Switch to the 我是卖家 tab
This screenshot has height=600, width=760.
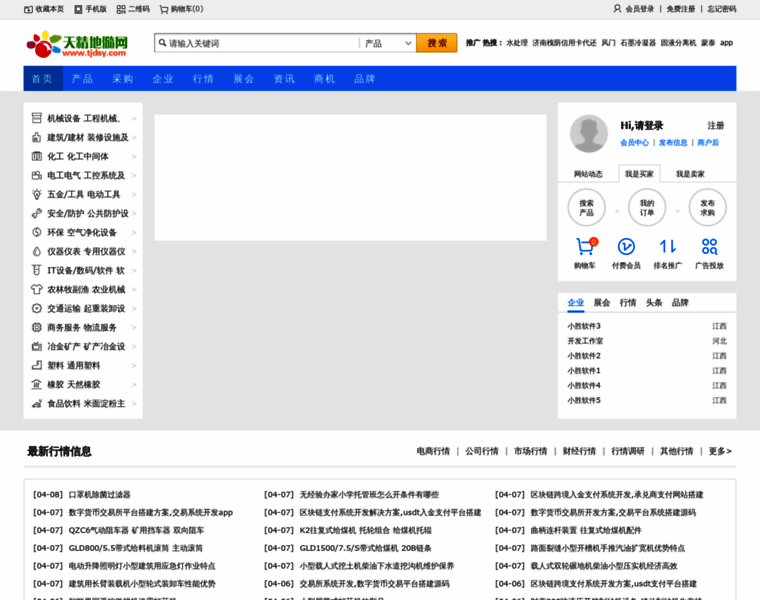point(689,174)
